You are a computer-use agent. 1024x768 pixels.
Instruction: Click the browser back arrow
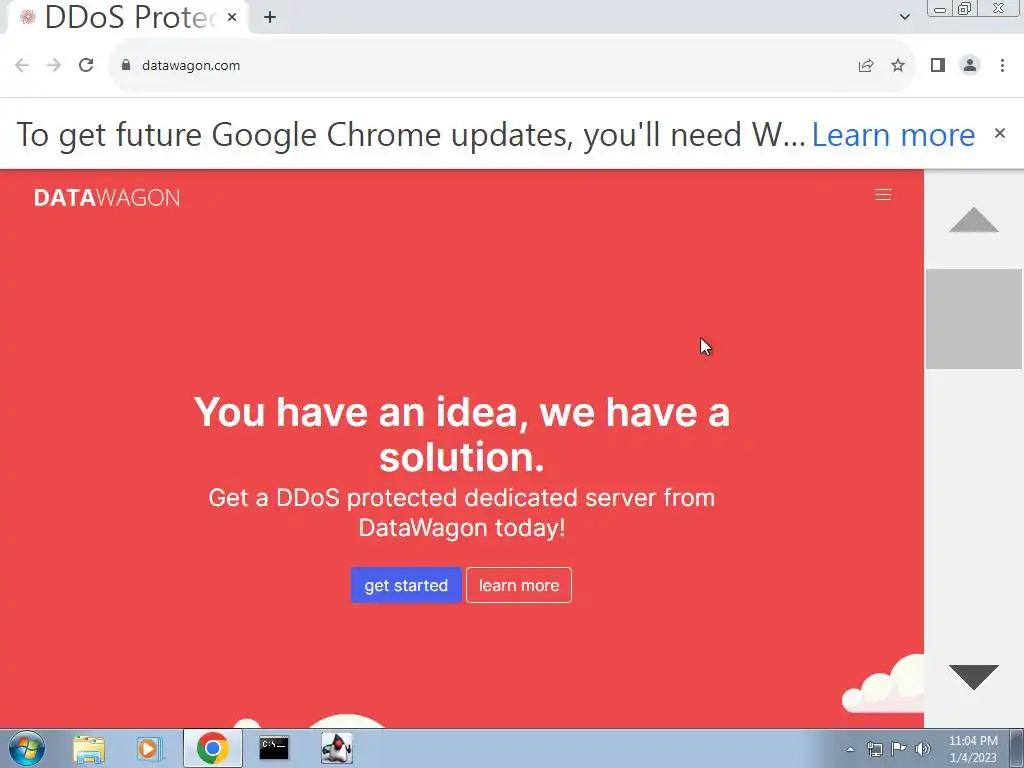point(22,65)
